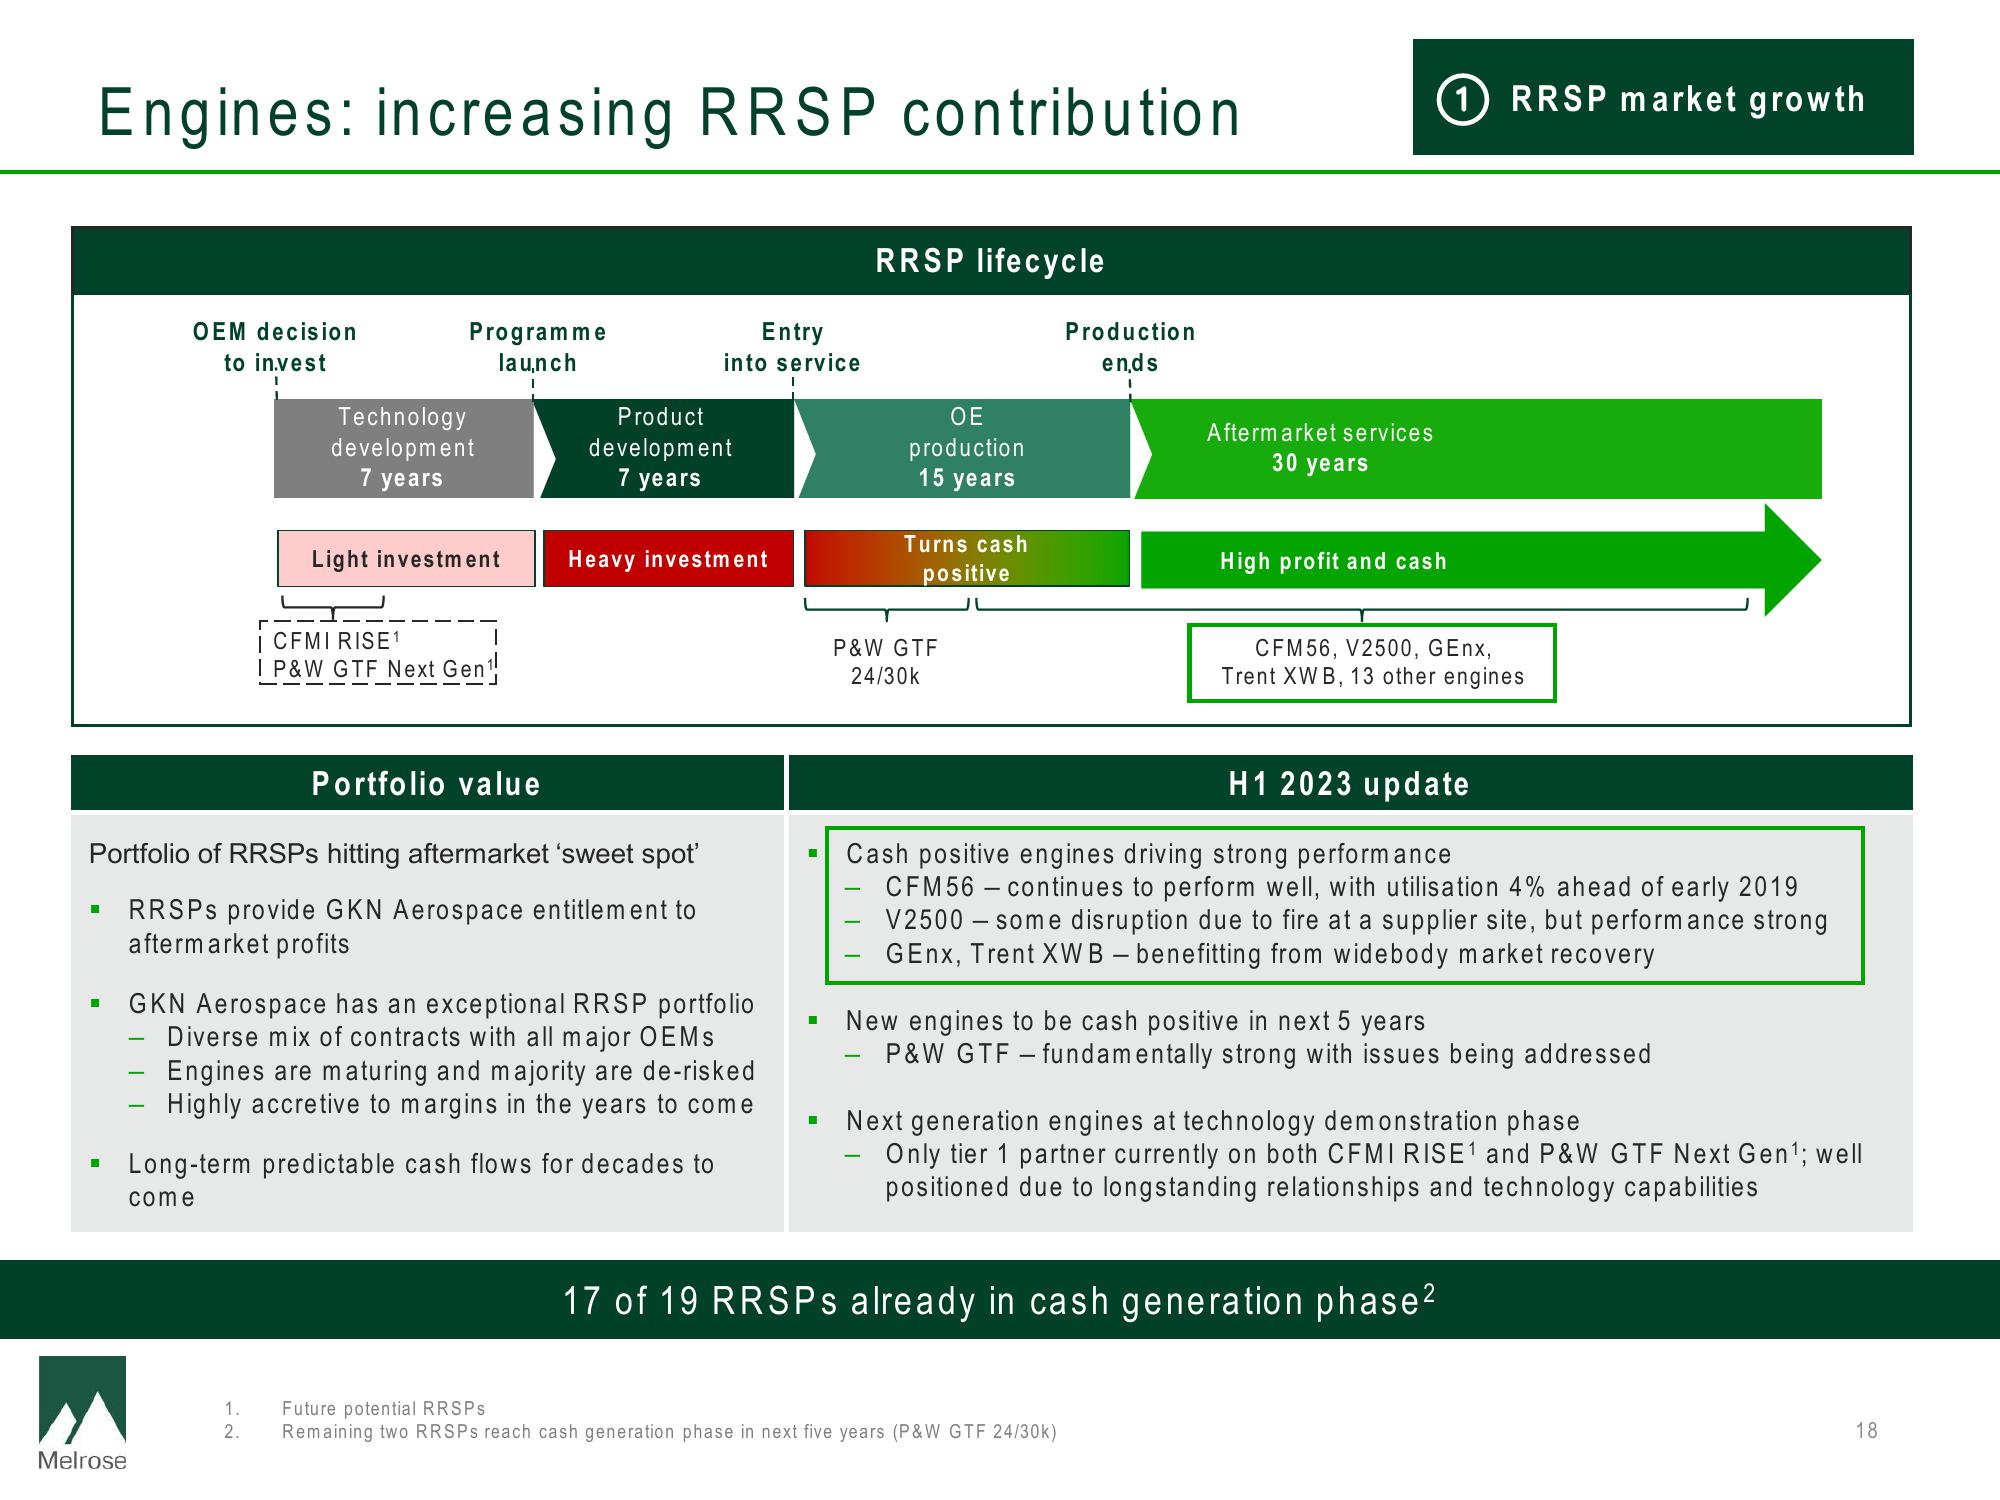Select the 'OEM decision to invest' label

click(x=275, y=347)
